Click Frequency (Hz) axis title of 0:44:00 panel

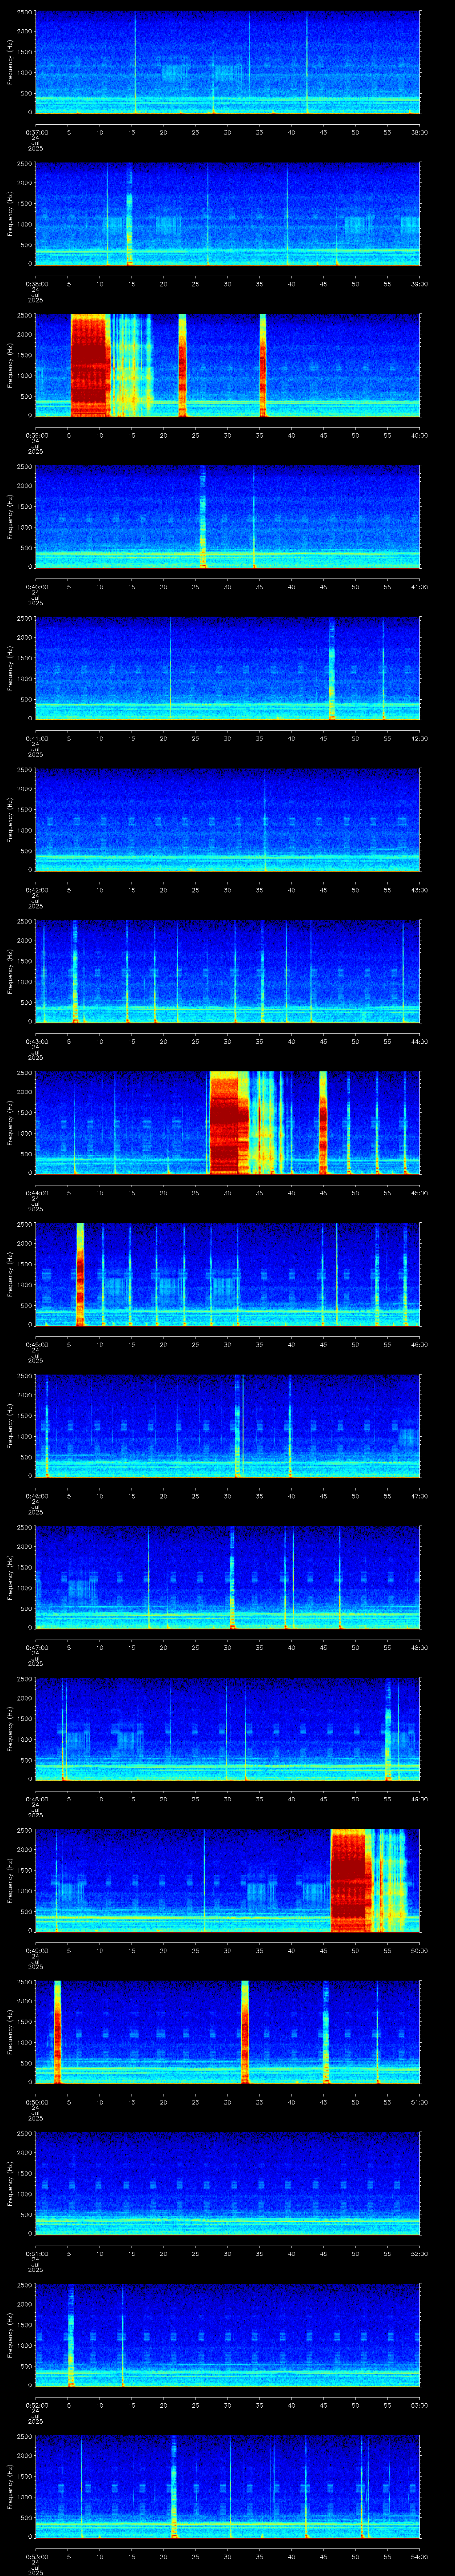(x=10, y=1123)
